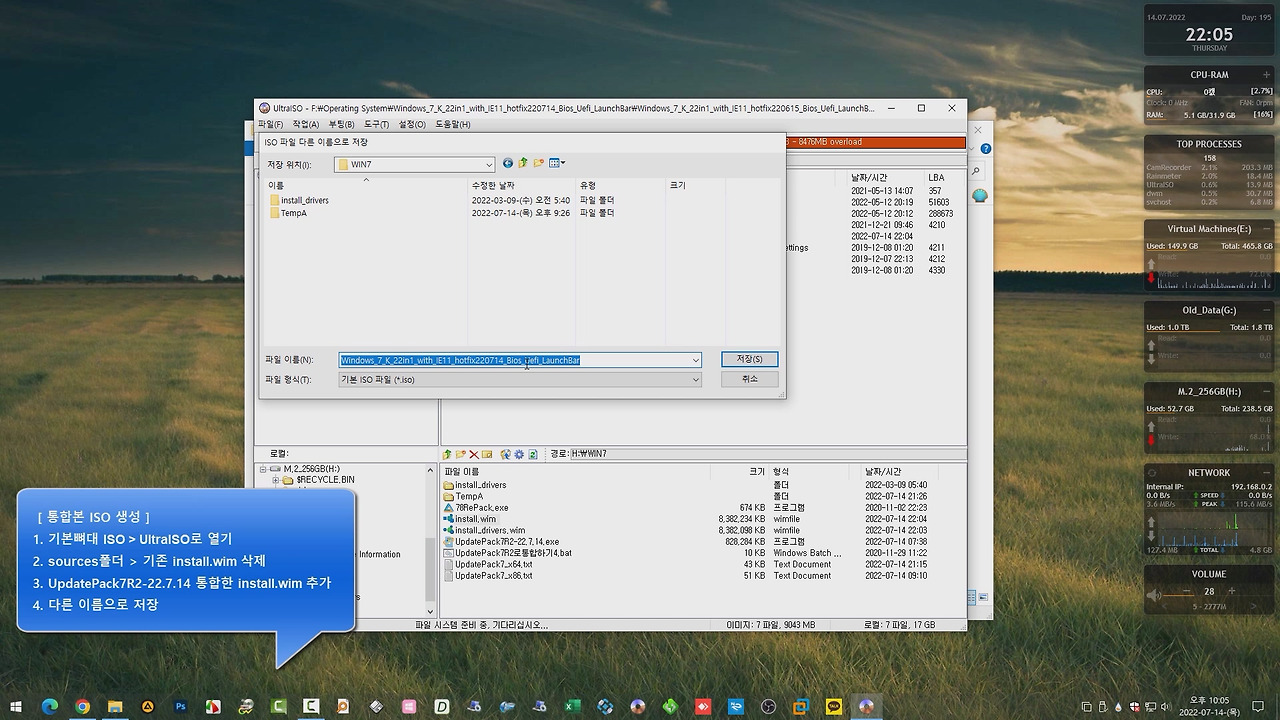
Task: Collapse the M.2_256GB(H:) tree node
Action: click(x=264, y=469)
